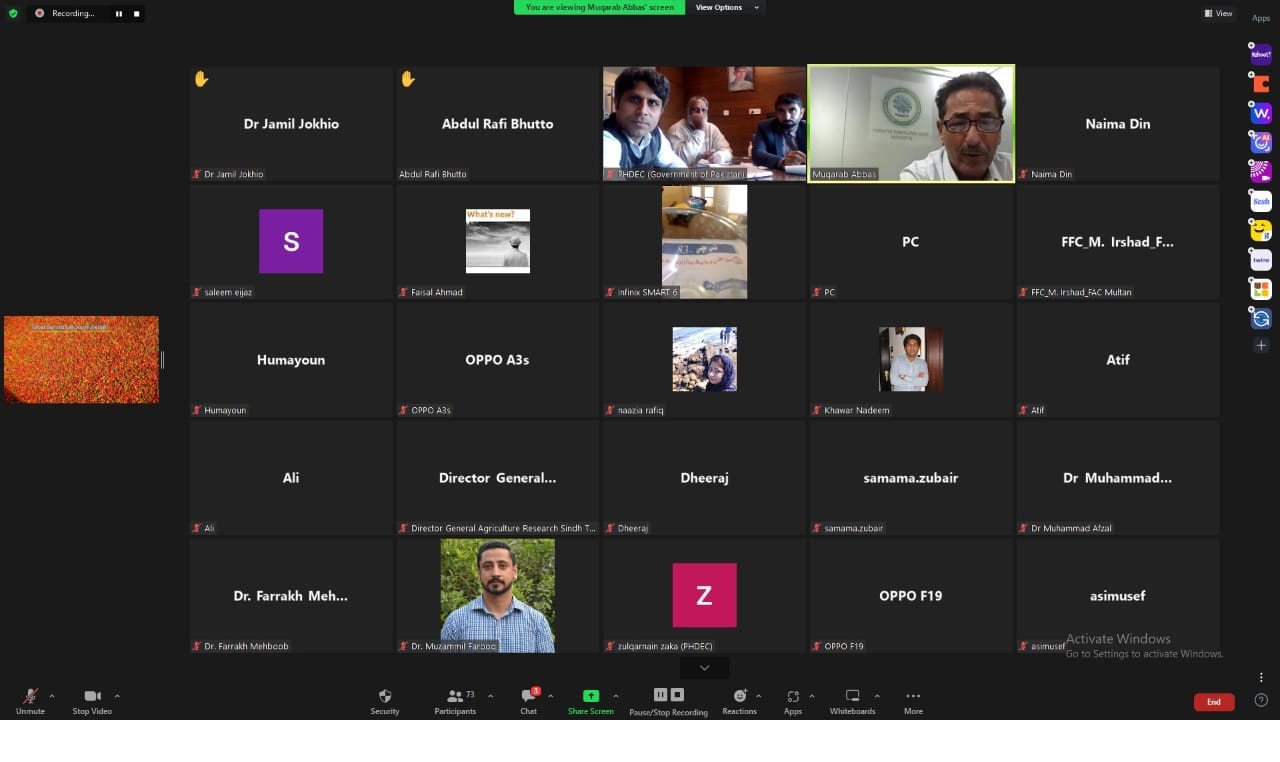The width and height of the screenshot is (1280, 762).
Task: Expand the arrow next to Share Screen
Action: click(x=615, y=696)
